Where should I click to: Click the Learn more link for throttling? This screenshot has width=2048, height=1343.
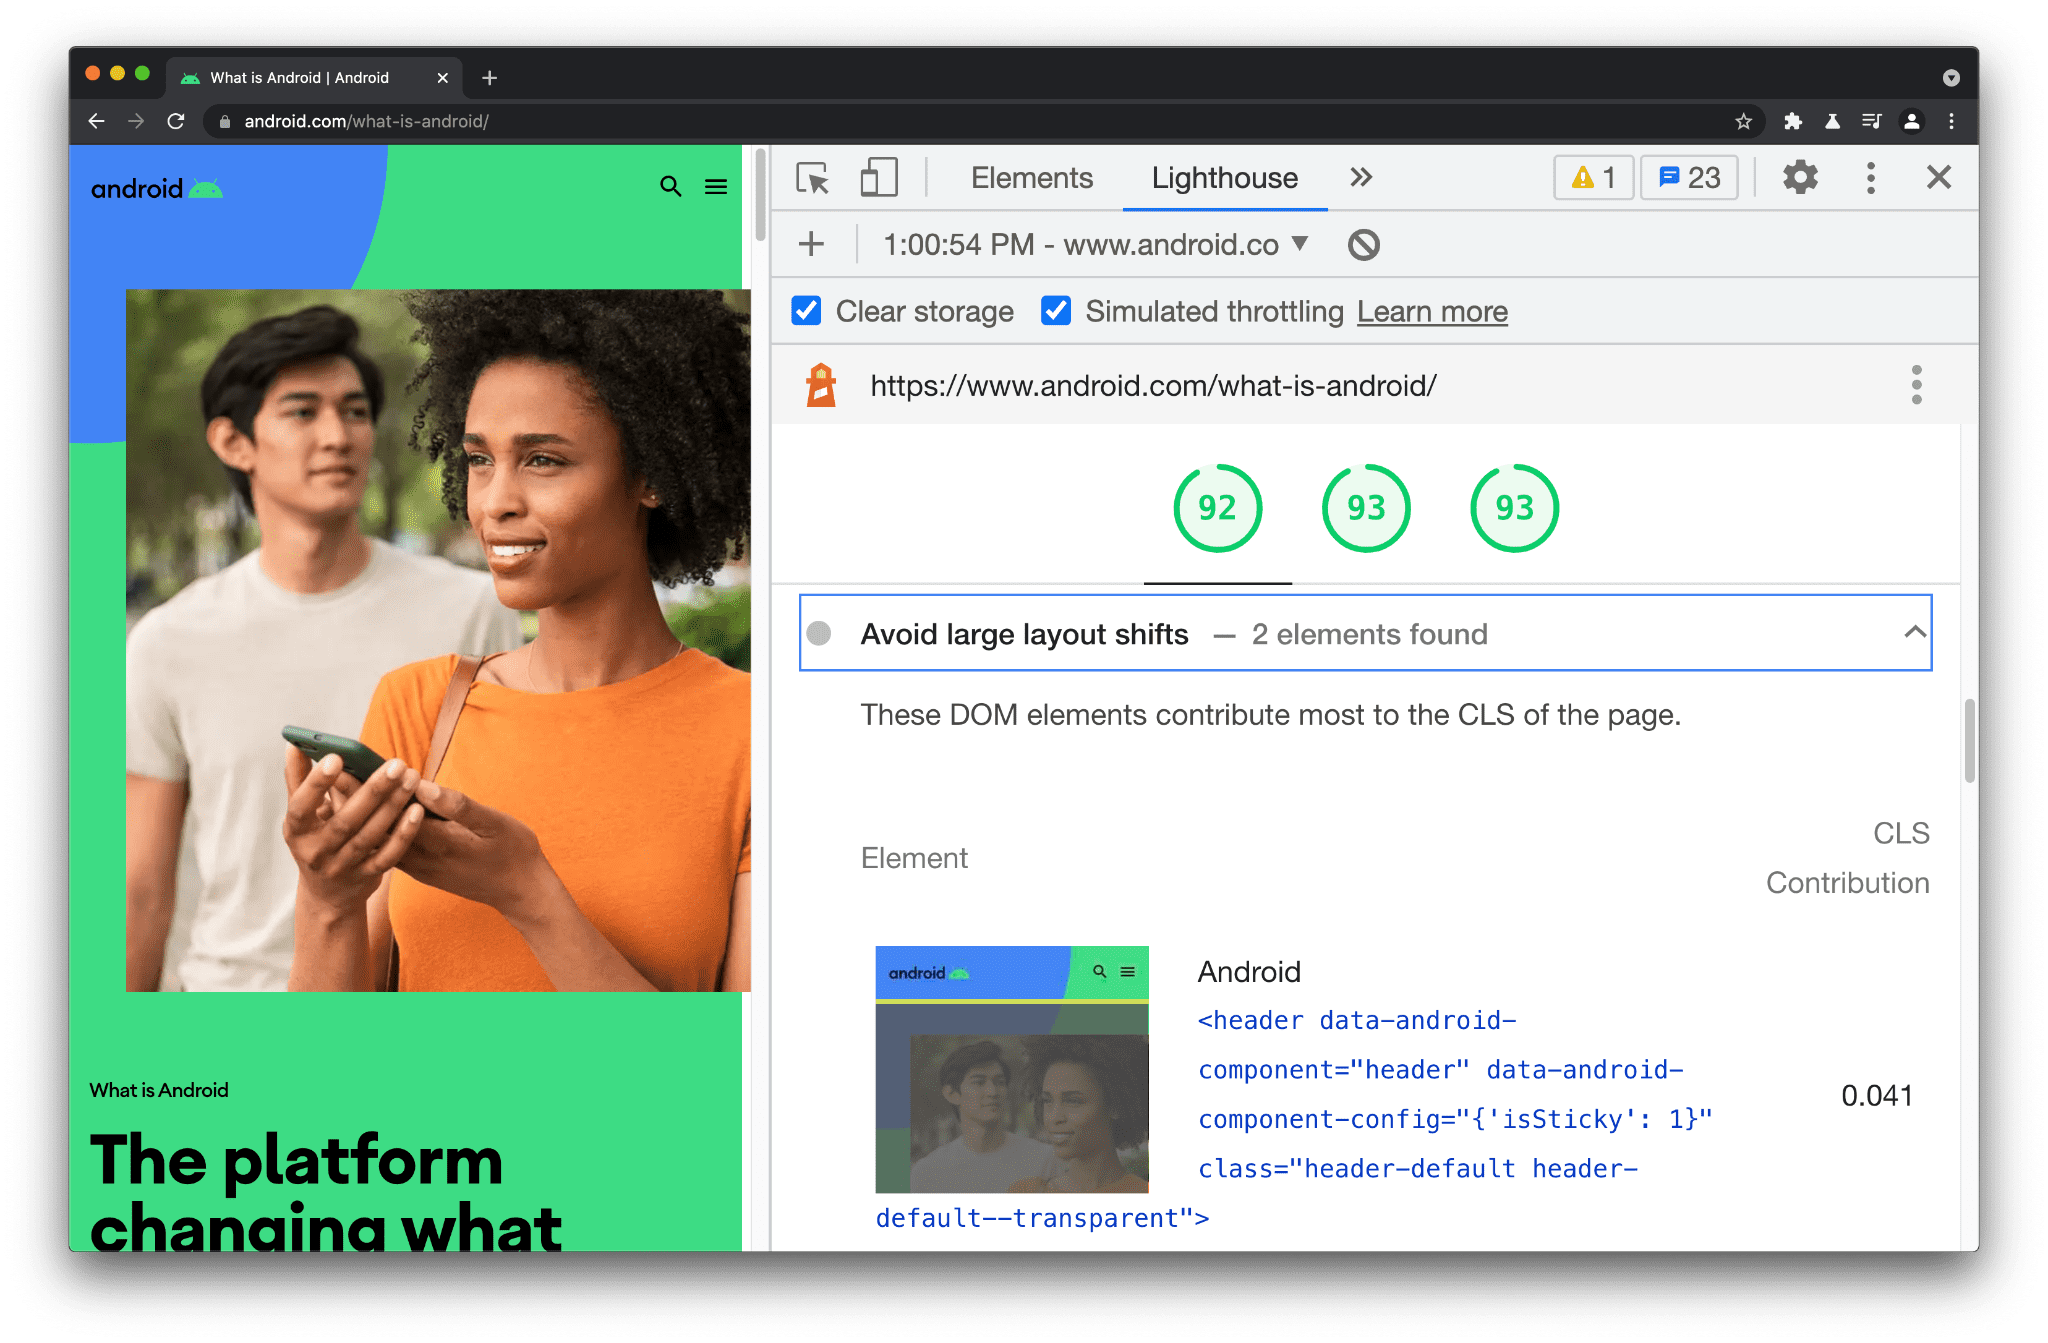click(1431, 310)
